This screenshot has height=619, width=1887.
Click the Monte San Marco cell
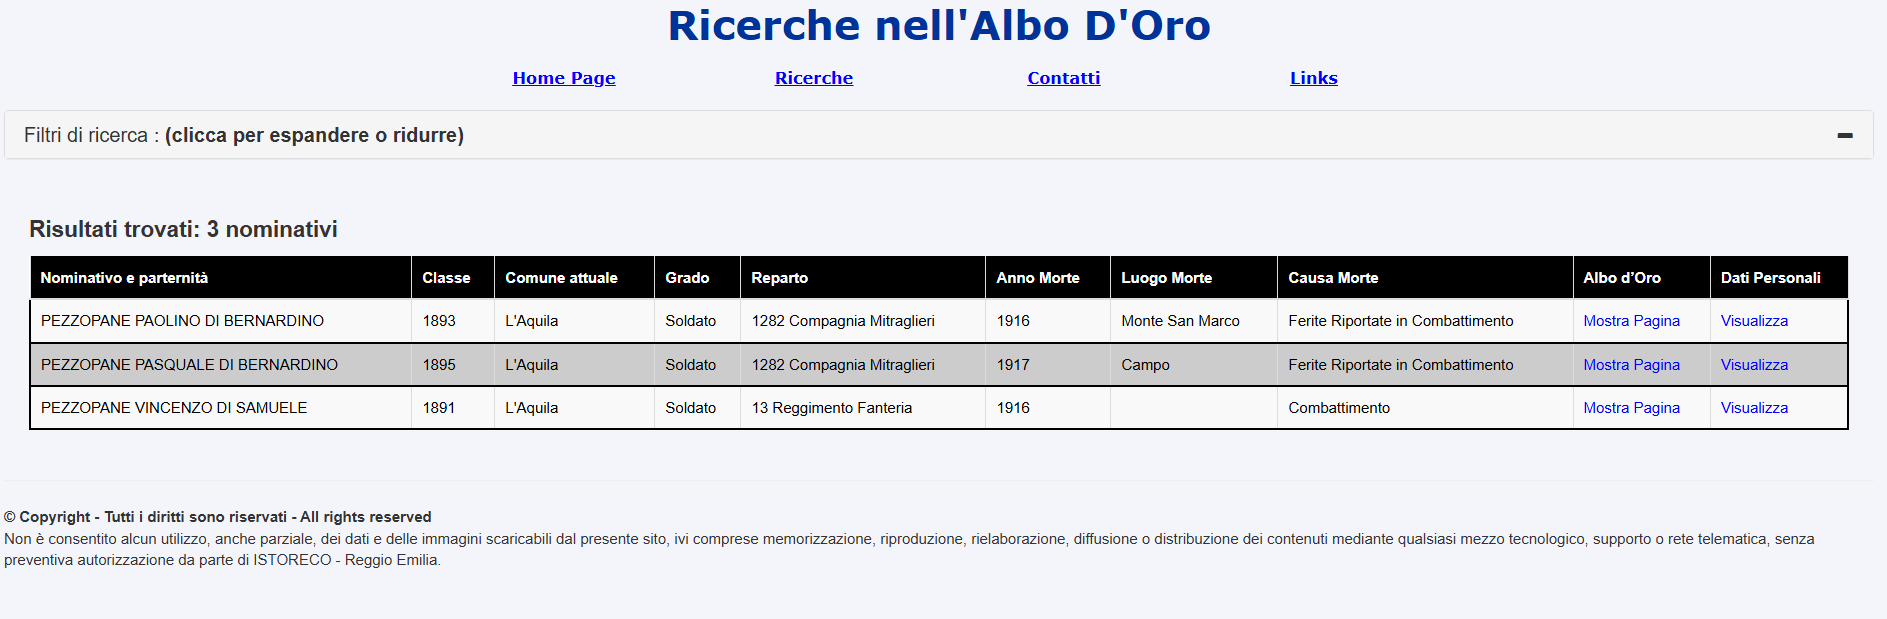1194,321
